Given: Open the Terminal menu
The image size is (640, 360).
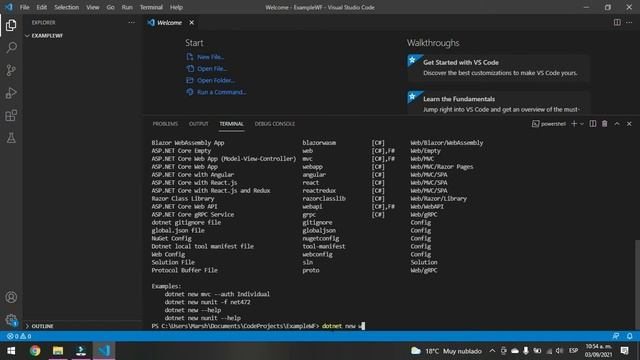Looking at the screenshot, I should point(151,7).
